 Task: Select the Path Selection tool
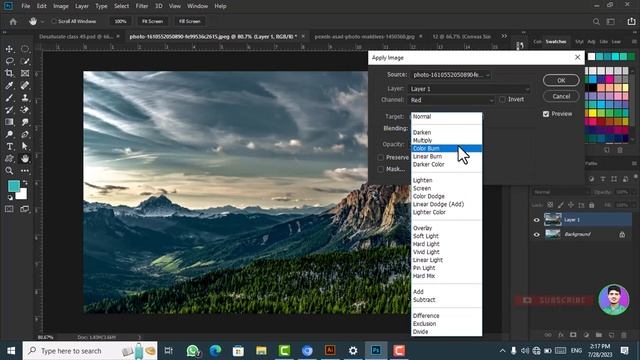tap(25, 146)
